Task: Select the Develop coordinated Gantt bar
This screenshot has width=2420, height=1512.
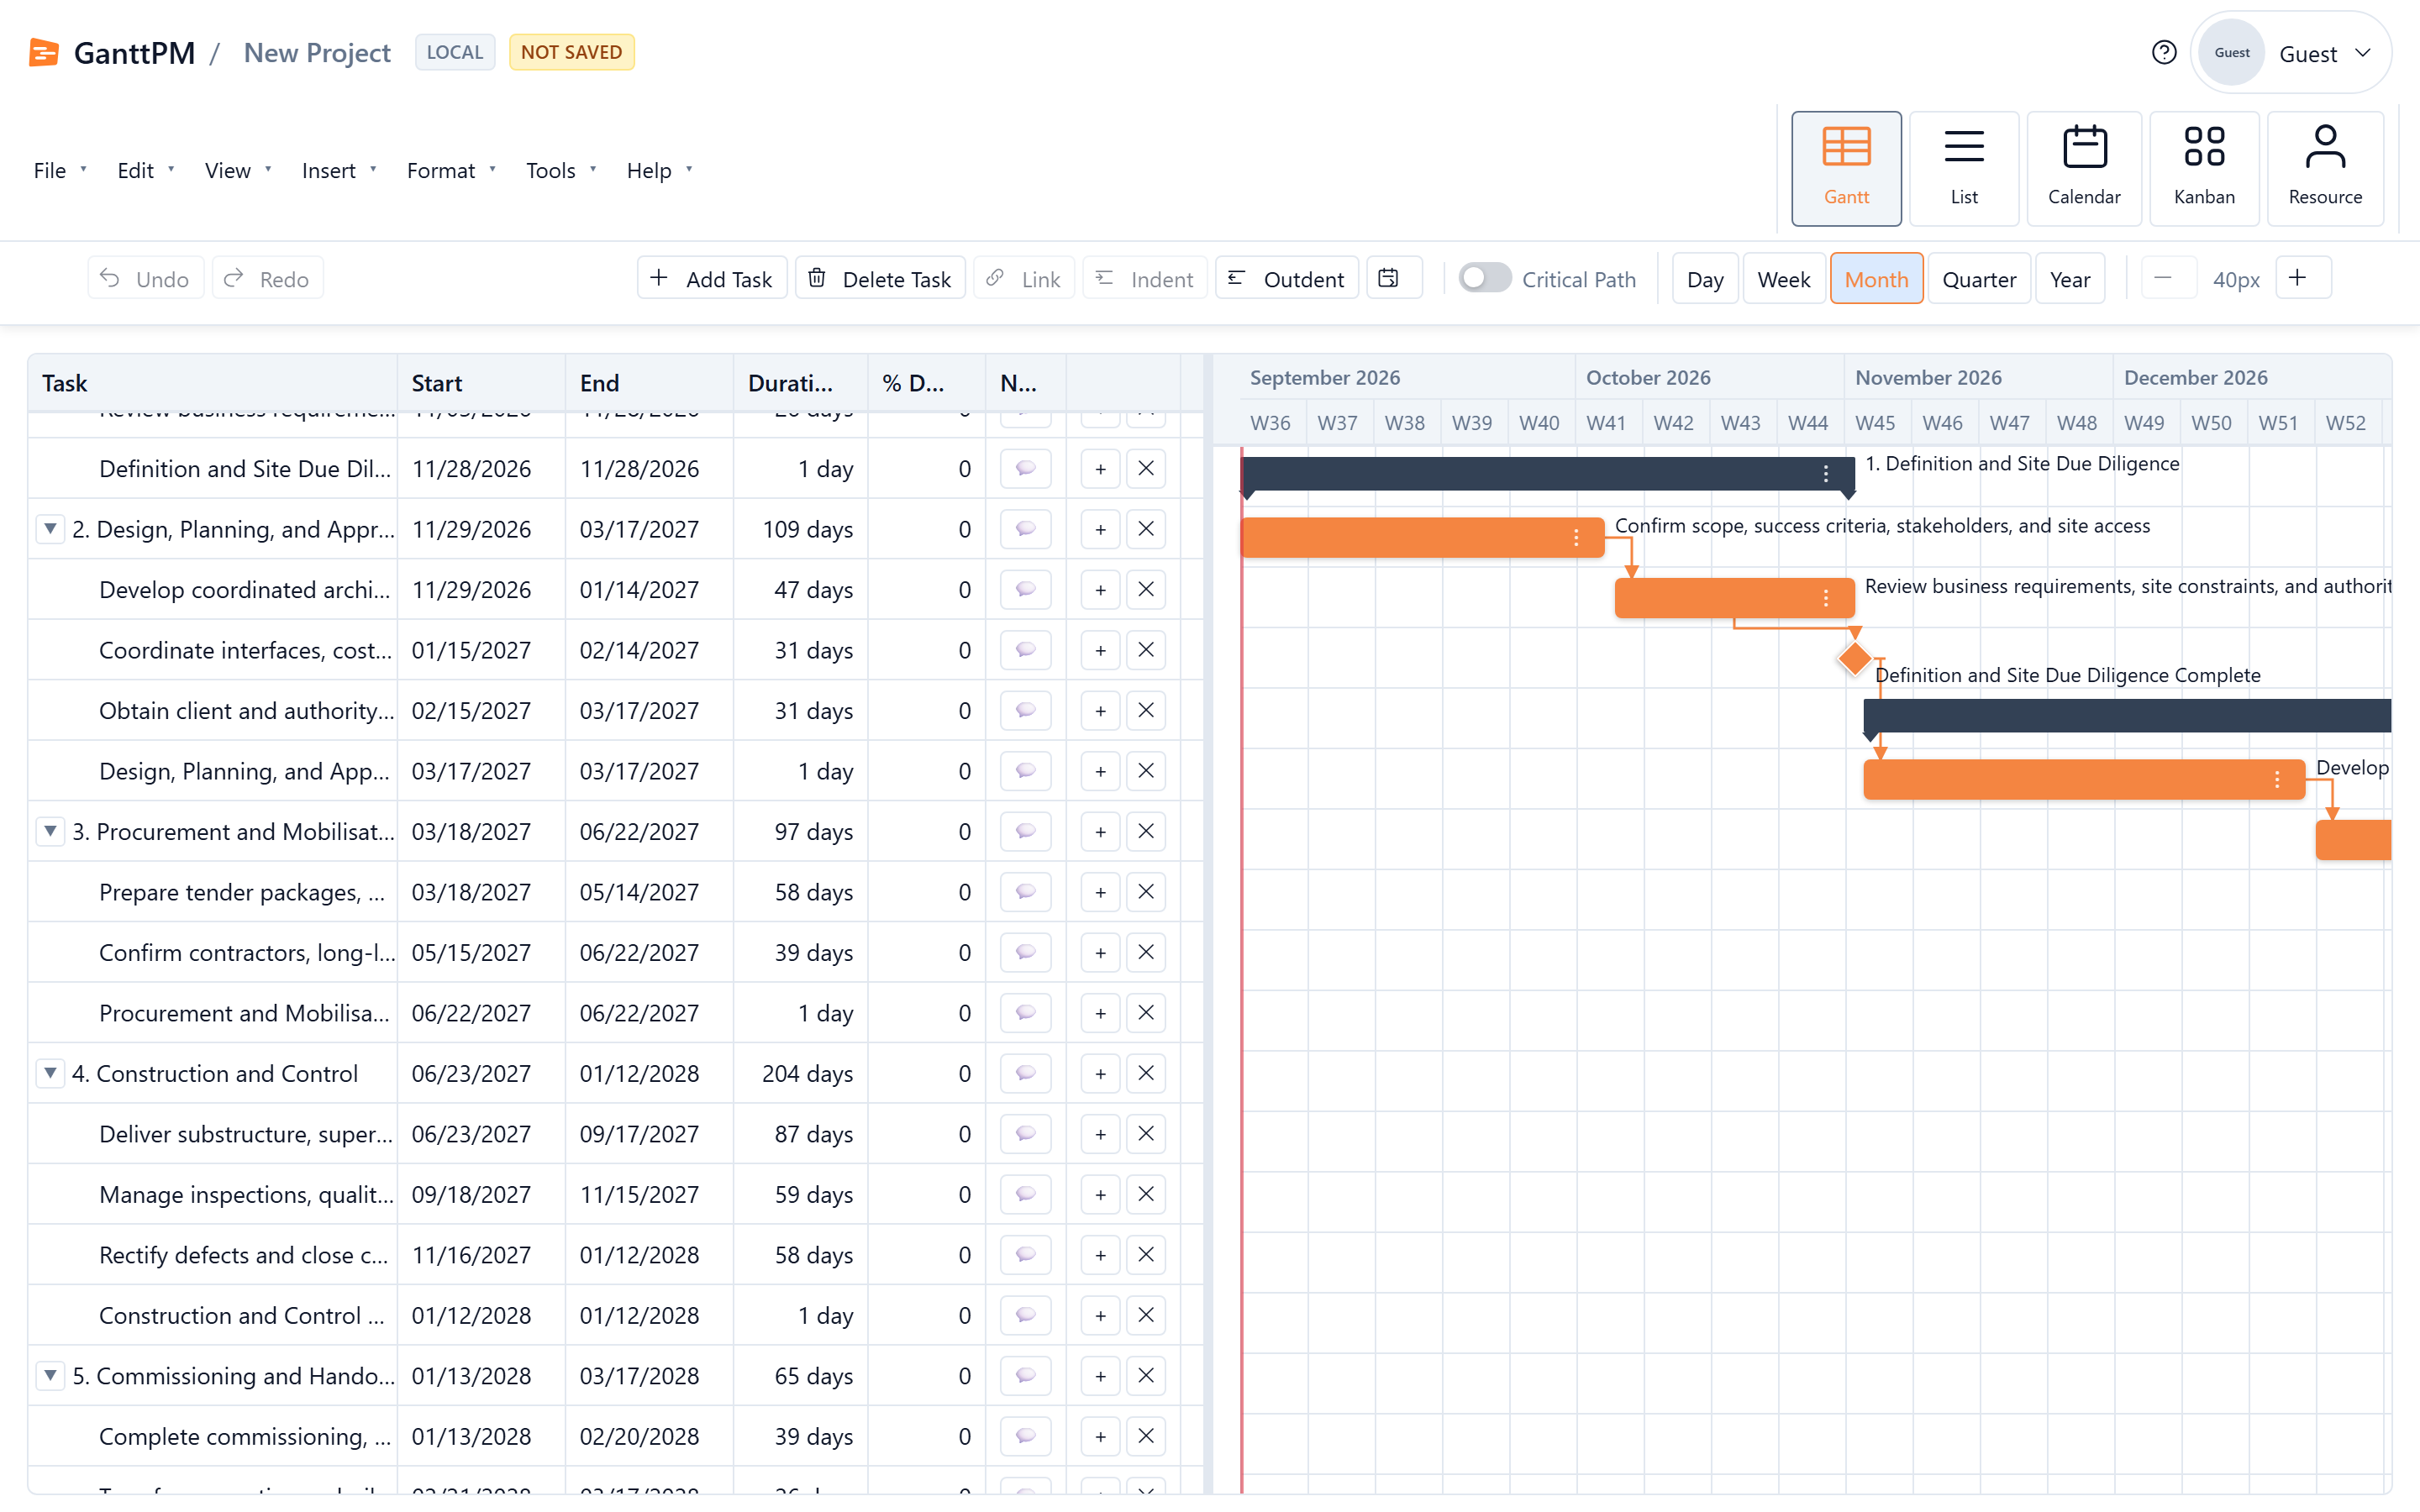Action: point(2084,779)
